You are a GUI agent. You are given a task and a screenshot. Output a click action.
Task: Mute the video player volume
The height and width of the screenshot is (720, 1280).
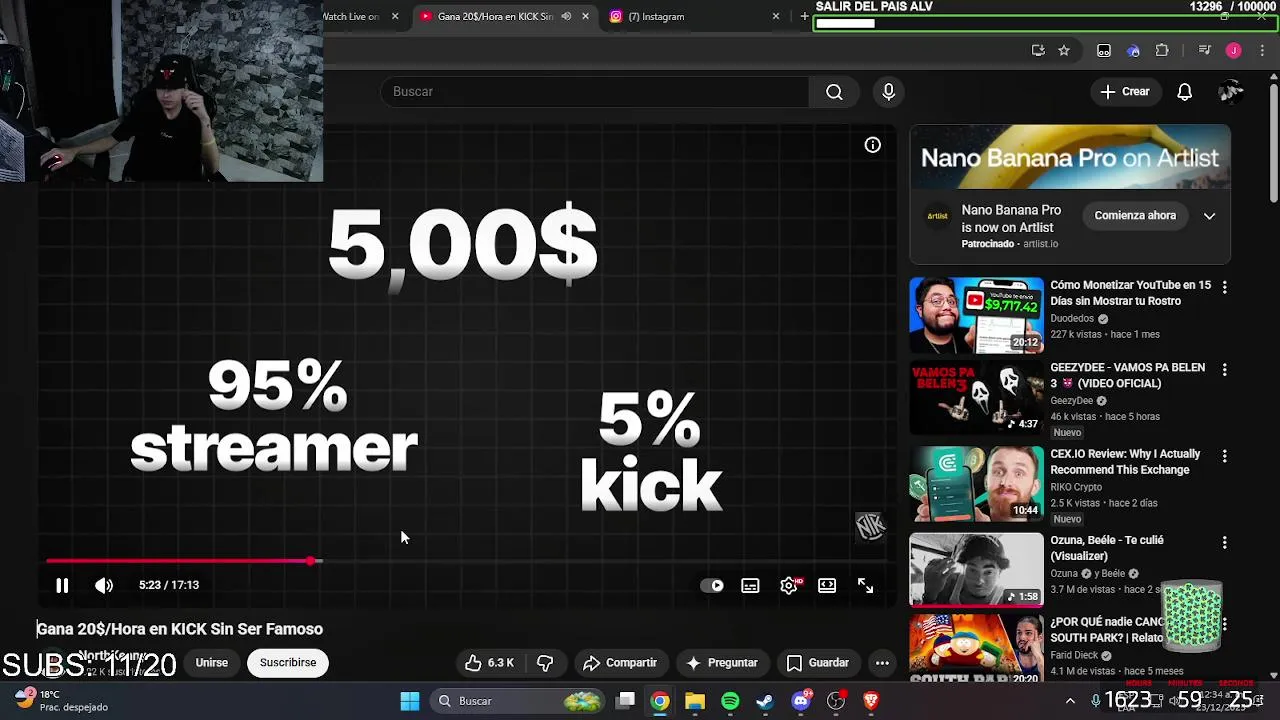click(104, 585)
